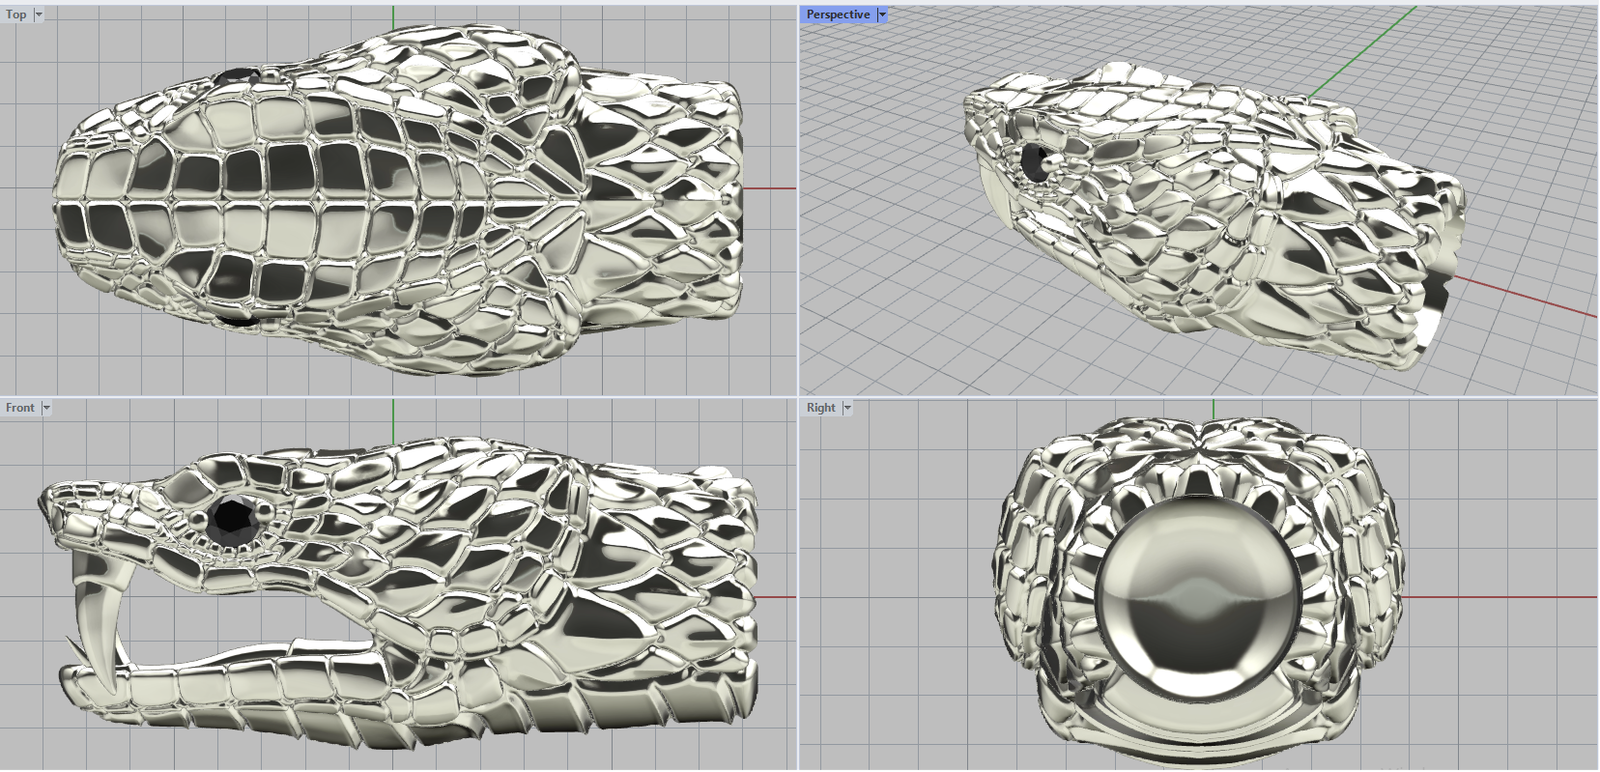Select the Right viewport title label
The height and width of the screenshot is (772, 1600).
(x=821, y=408)
